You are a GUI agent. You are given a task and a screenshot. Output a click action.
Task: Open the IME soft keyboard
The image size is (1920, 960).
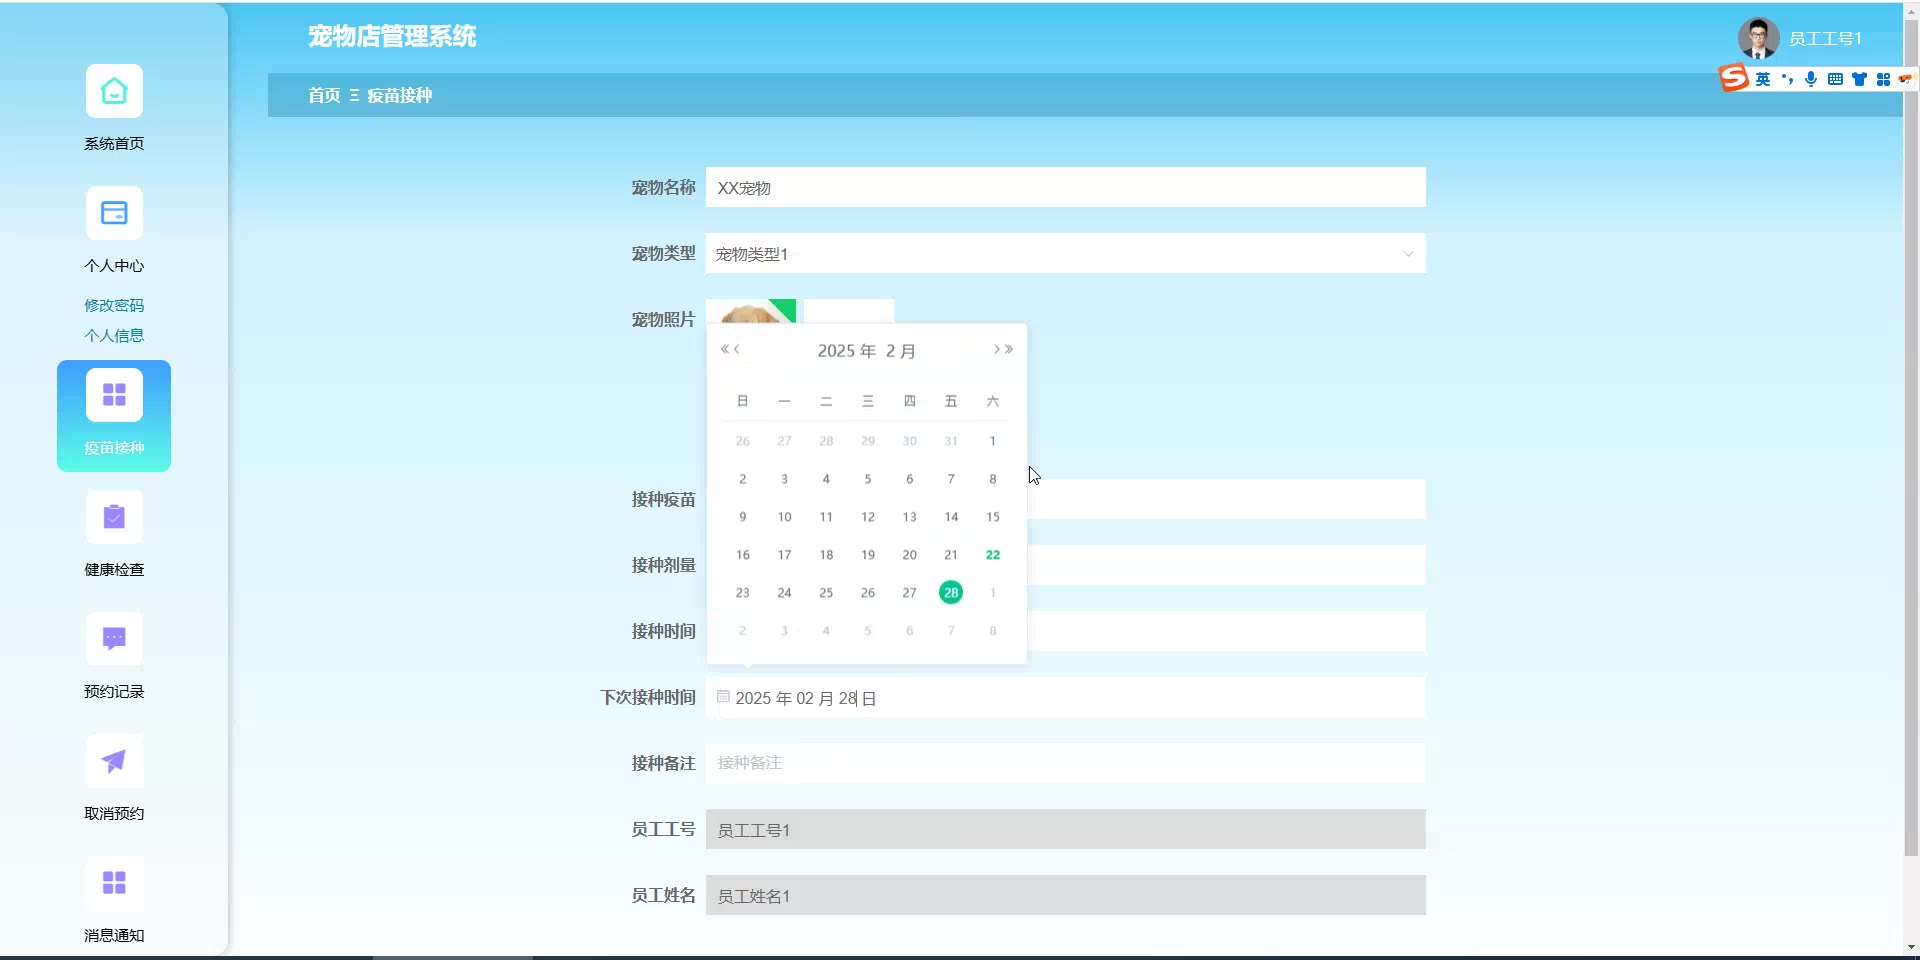(1835, 79)
